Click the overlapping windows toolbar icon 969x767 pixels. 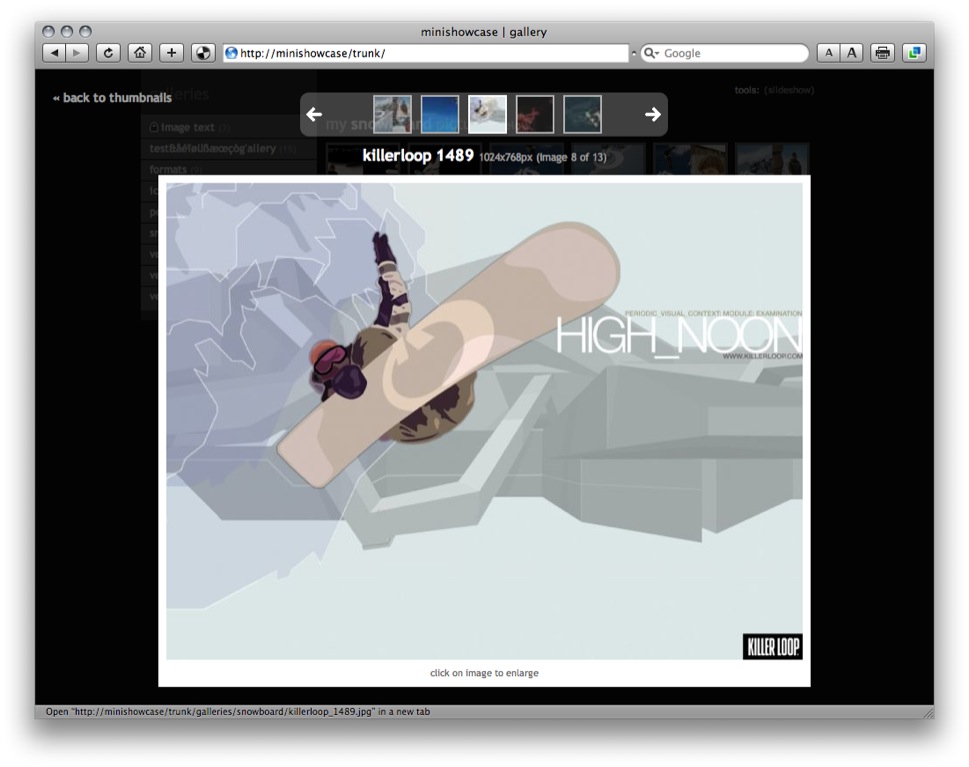(x=914, y=53)
